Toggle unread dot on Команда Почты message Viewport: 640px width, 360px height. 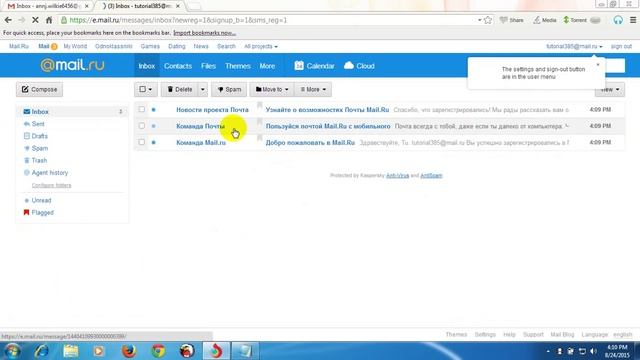click(153, 126)
